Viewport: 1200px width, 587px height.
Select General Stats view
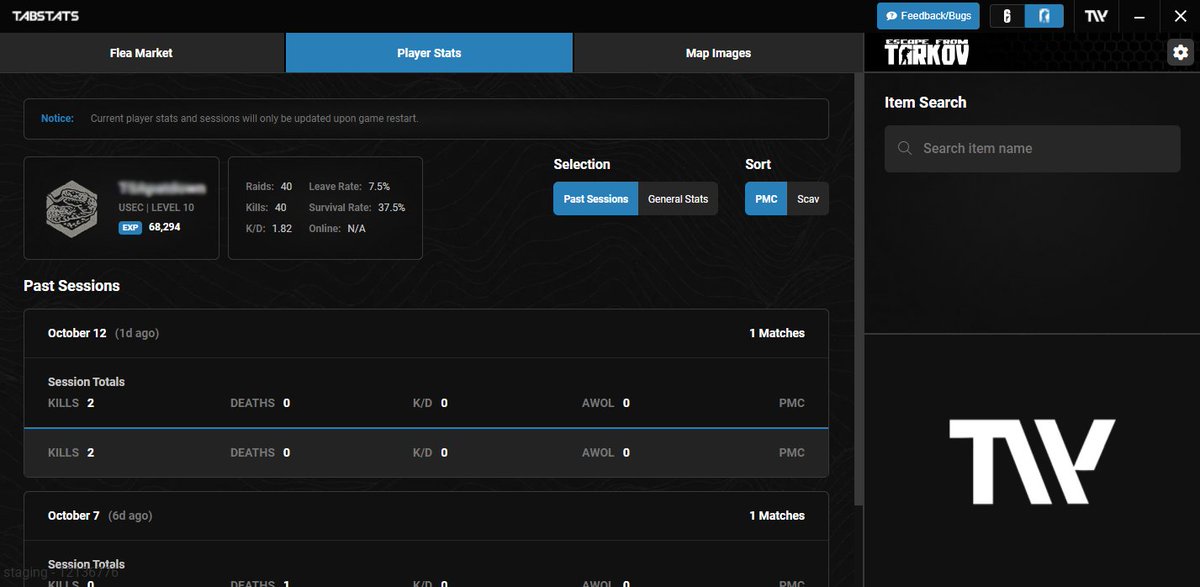tap(678, 199)
